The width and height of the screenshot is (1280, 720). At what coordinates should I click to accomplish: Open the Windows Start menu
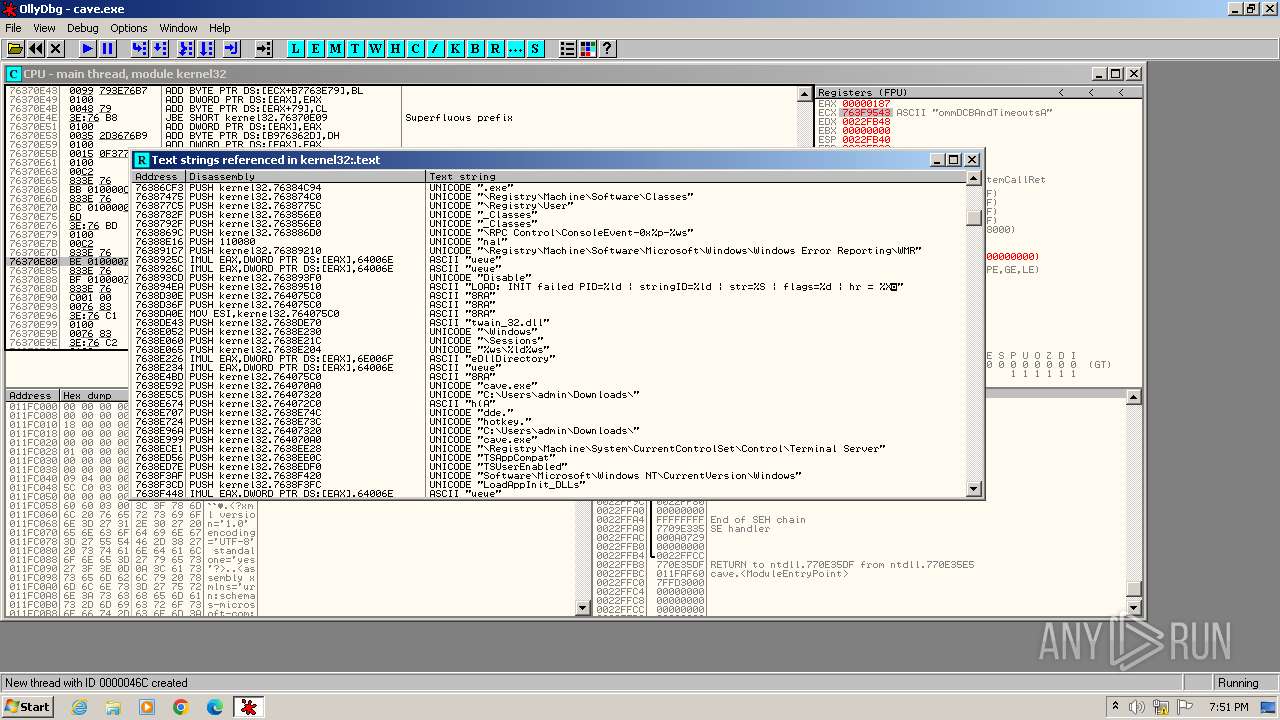tap(27, 707)
